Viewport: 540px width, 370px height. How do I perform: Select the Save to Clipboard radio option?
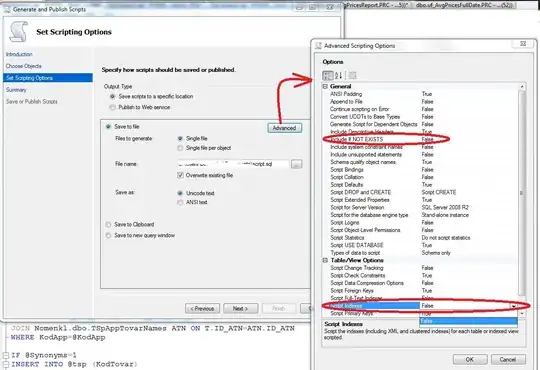click(x=108, y=225)
